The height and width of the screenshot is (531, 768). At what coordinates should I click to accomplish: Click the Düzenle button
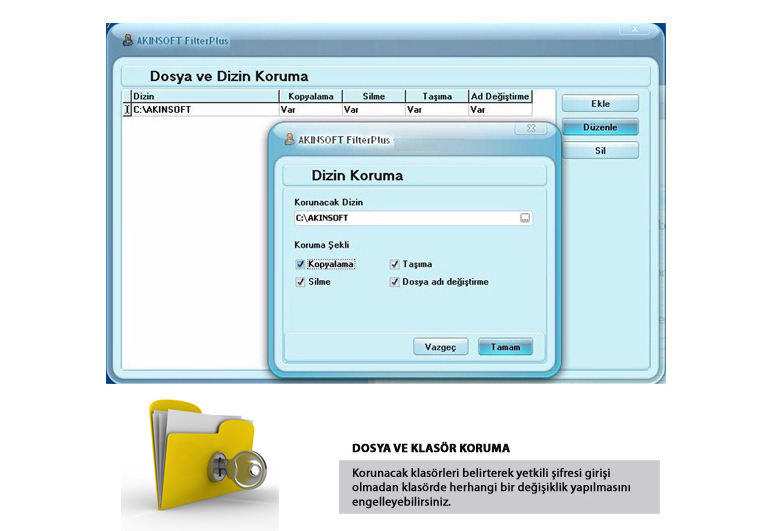(600, 127)
